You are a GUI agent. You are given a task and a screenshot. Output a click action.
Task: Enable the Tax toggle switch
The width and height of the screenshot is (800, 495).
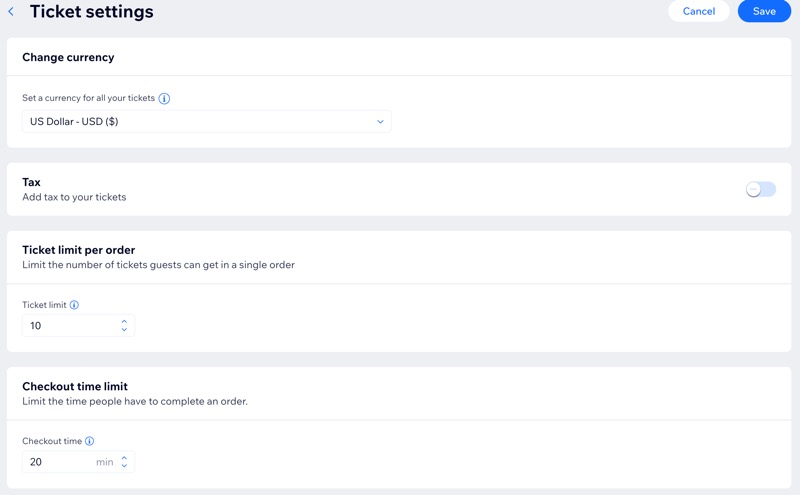tap(760, 189)
